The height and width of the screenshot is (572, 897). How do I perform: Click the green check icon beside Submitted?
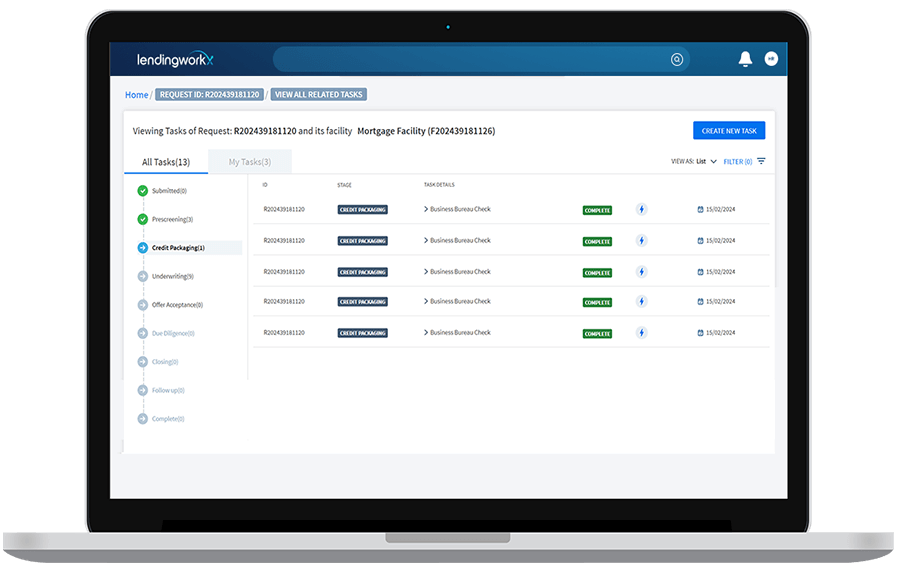coord(143,190)
